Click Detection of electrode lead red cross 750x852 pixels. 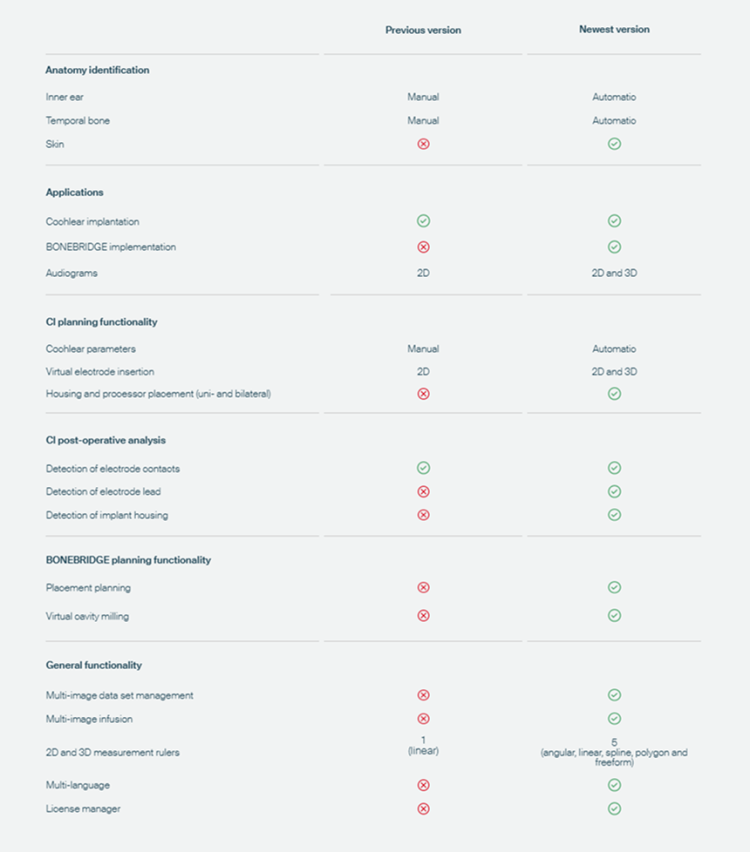pyautogui.click(x=423, y=492)
